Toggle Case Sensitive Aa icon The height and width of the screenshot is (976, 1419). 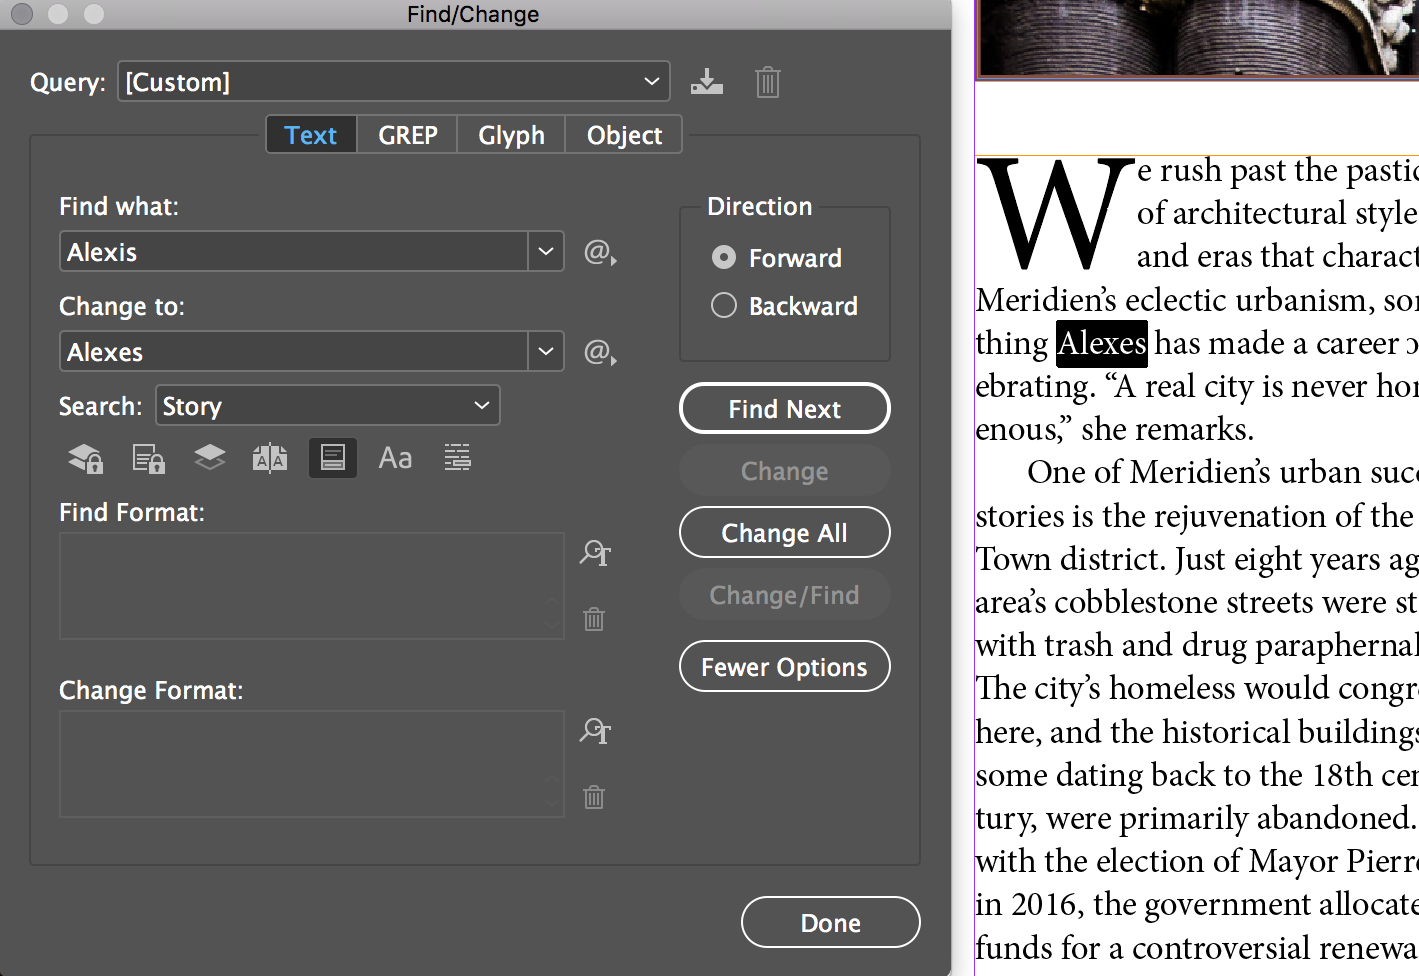tap(395, 458)
